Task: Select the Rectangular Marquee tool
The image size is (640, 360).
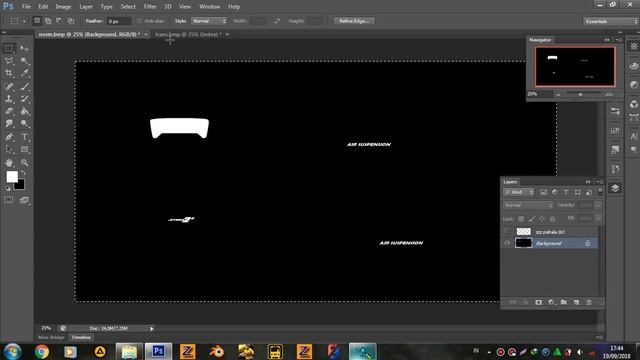Action: (x=9, y=49)
